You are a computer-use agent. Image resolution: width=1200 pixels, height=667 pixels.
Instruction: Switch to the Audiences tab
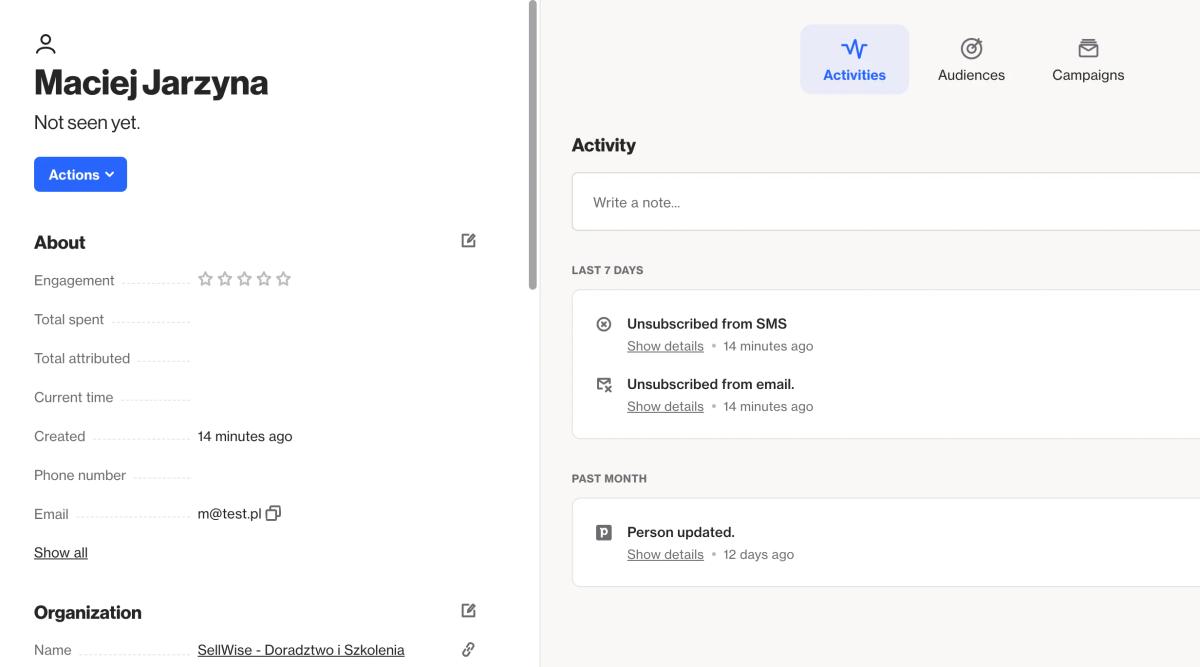[971, 60]
